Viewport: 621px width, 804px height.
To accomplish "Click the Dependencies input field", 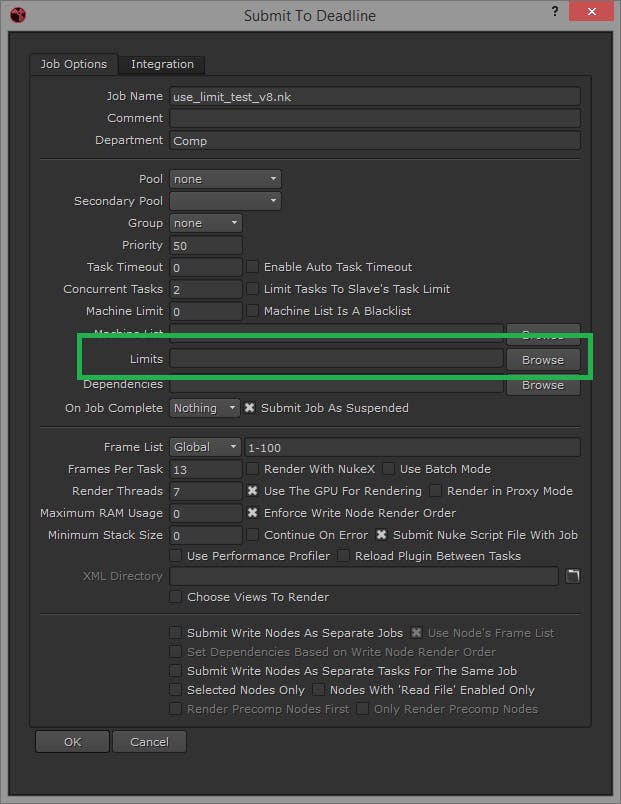I will 336,385.
